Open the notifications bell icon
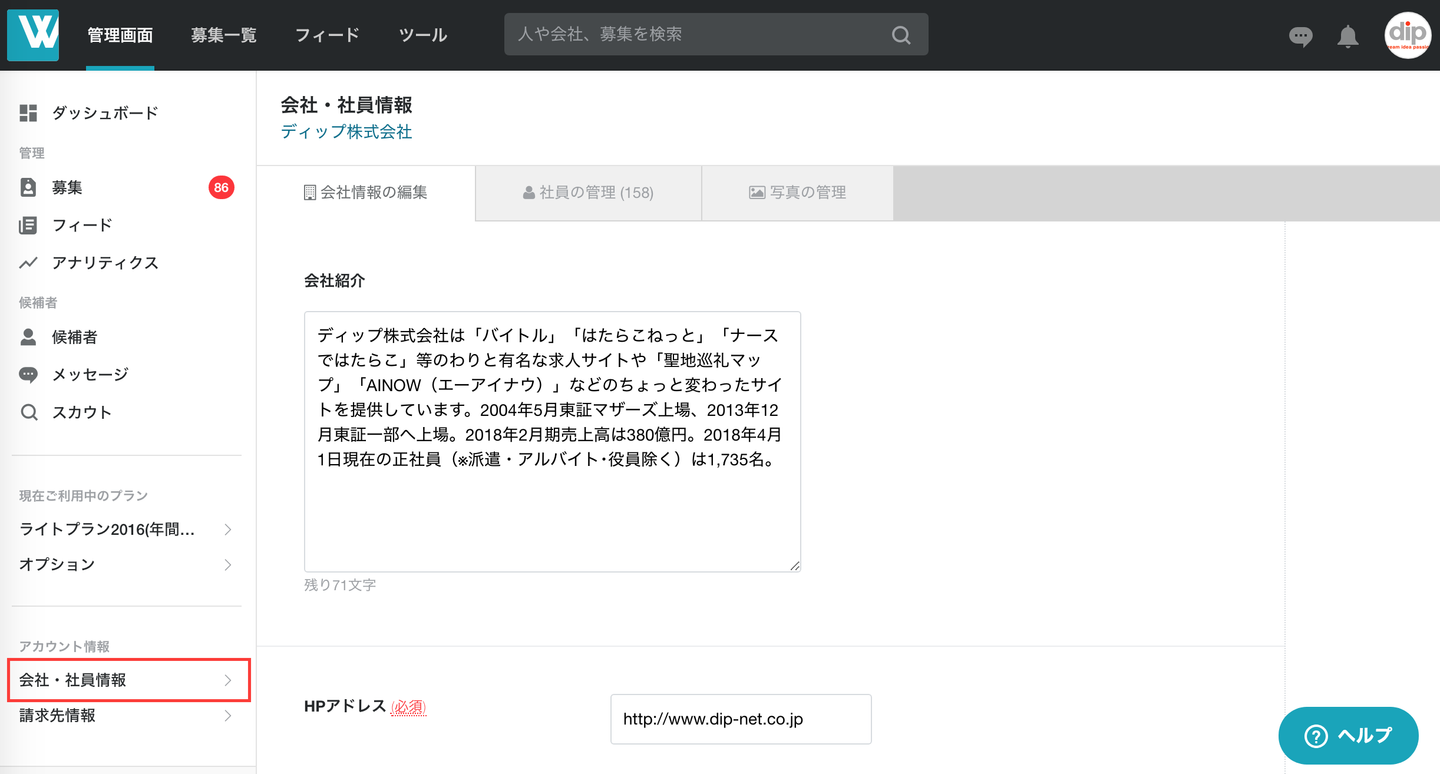1440x774 pixels. click(1348, 37)
